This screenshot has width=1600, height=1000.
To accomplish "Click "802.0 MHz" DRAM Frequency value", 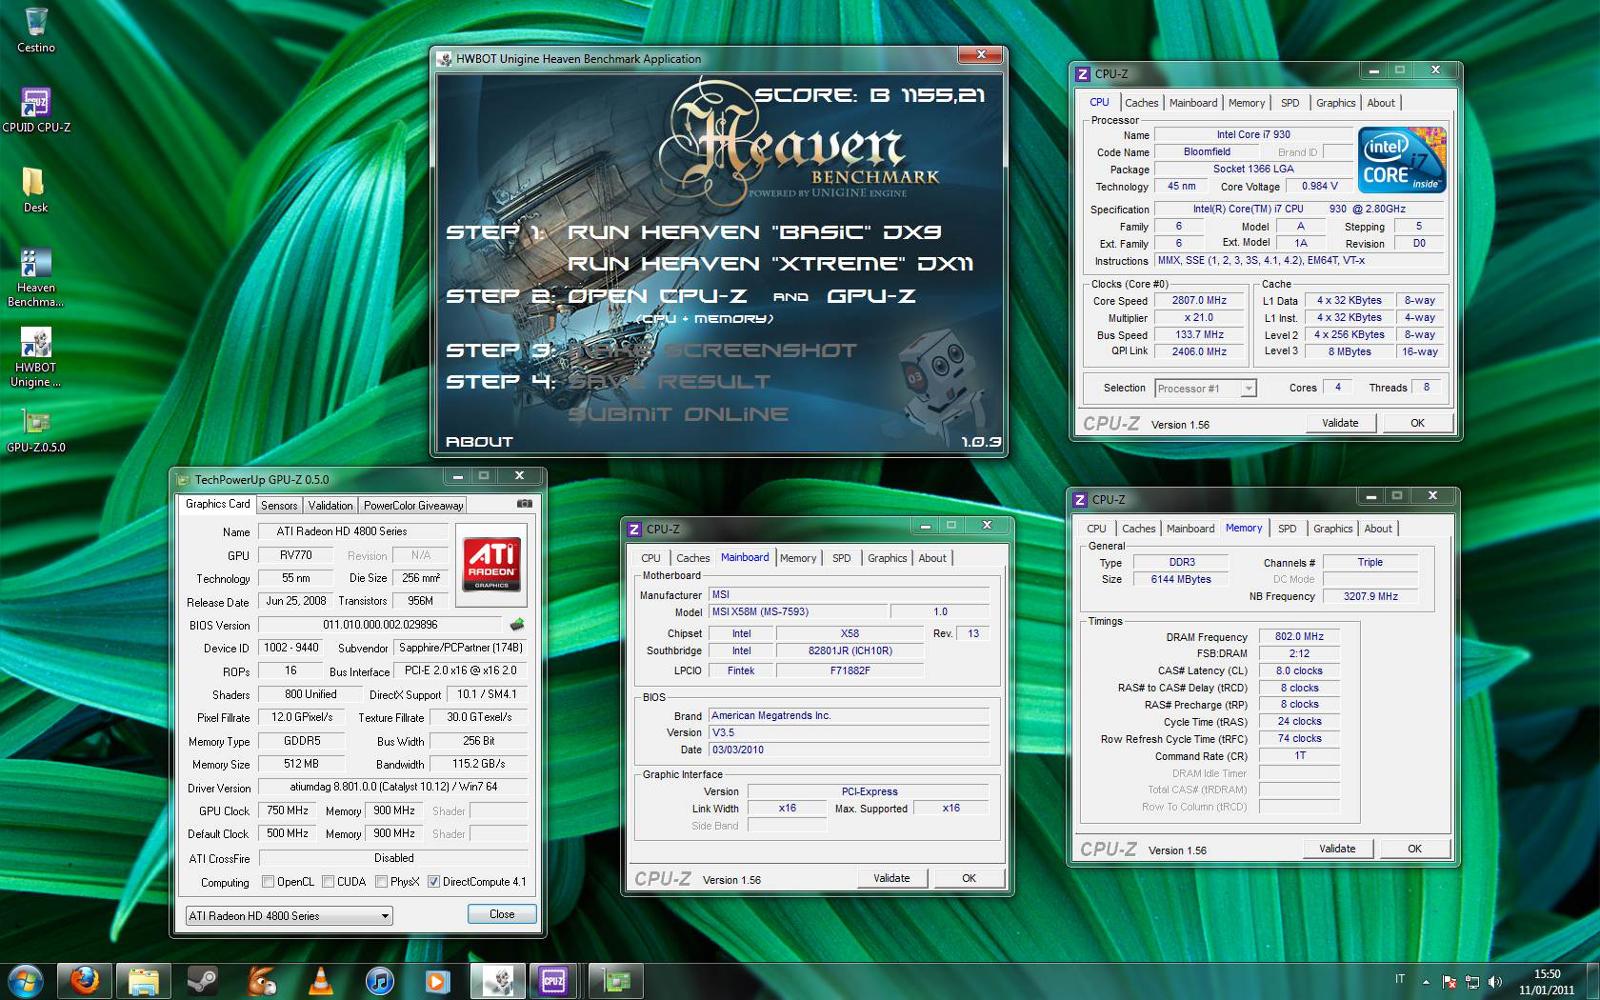I will [1299, 637].
